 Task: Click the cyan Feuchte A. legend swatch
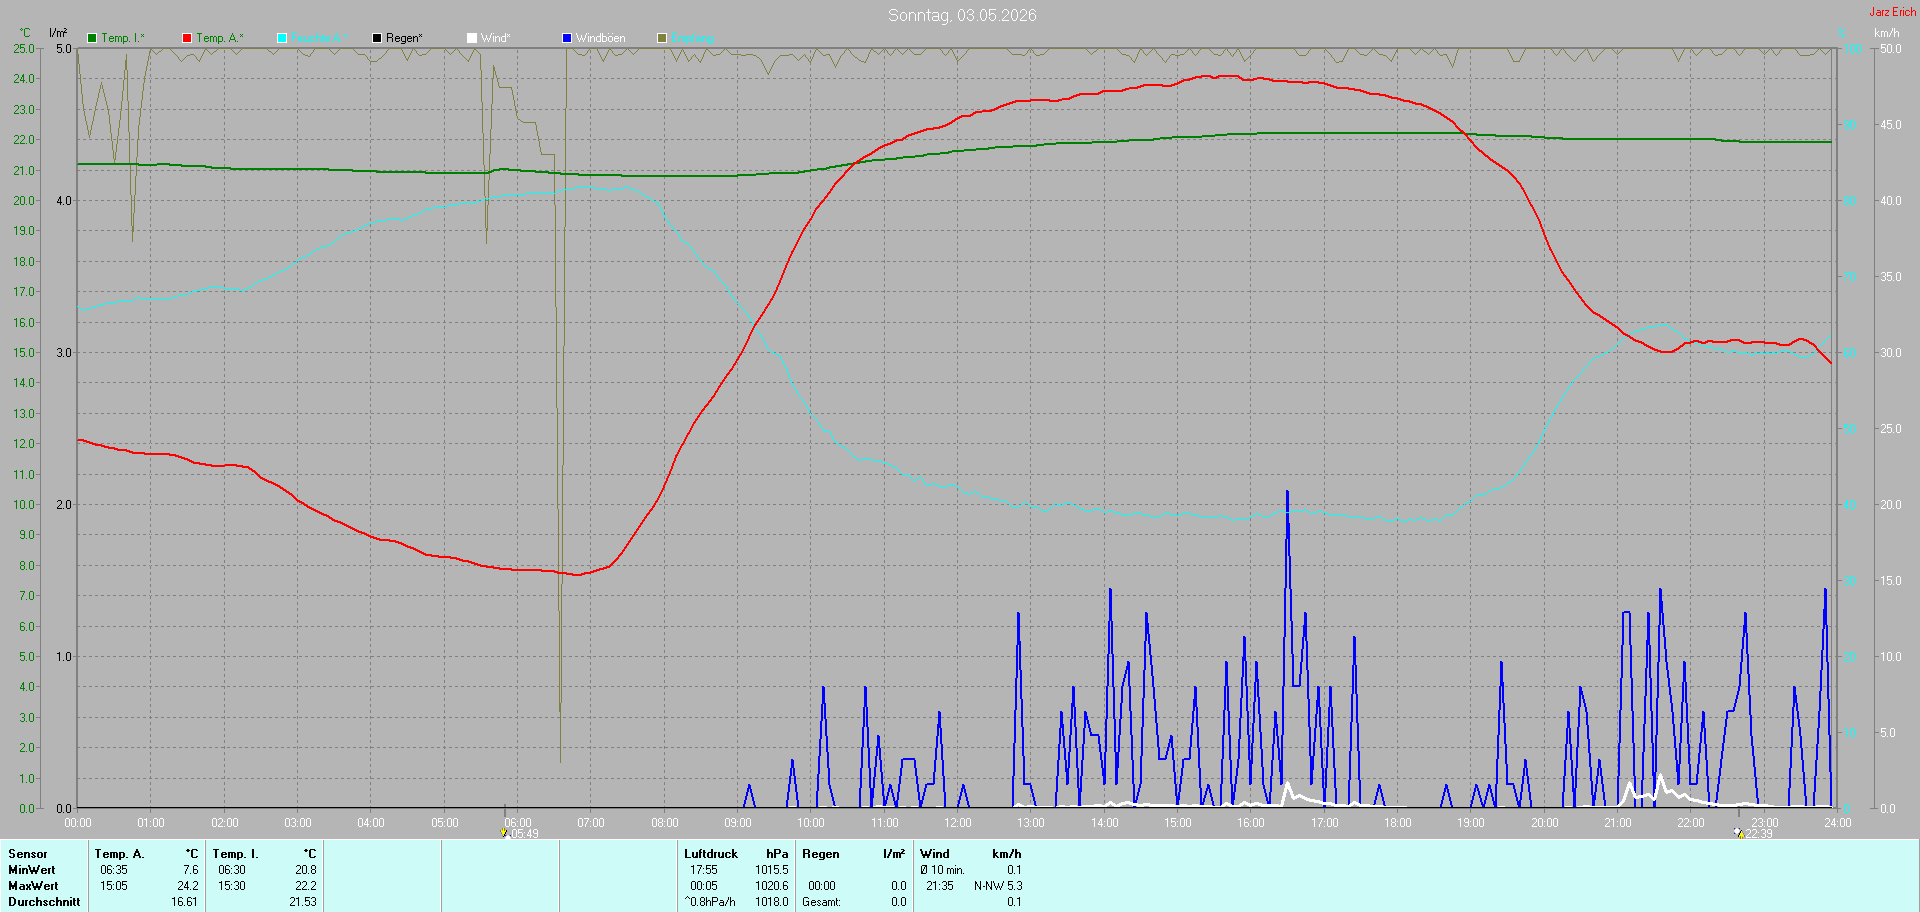click(x=282, y=38)
